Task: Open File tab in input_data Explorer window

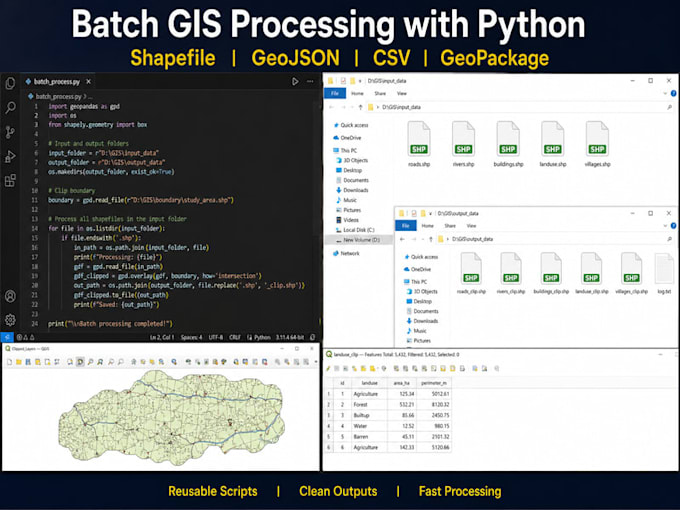Action: tap(335, 93)
